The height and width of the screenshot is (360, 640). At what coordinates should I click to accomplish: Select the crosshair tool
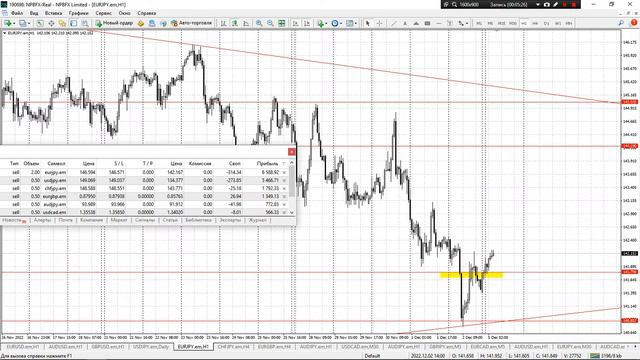click(x=379, y=23)
